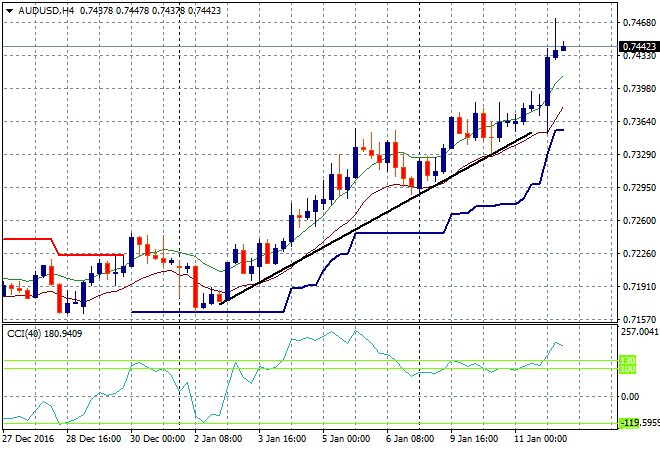
Task: Click the 0.73290 price scale value
Action: coord(639,154)
